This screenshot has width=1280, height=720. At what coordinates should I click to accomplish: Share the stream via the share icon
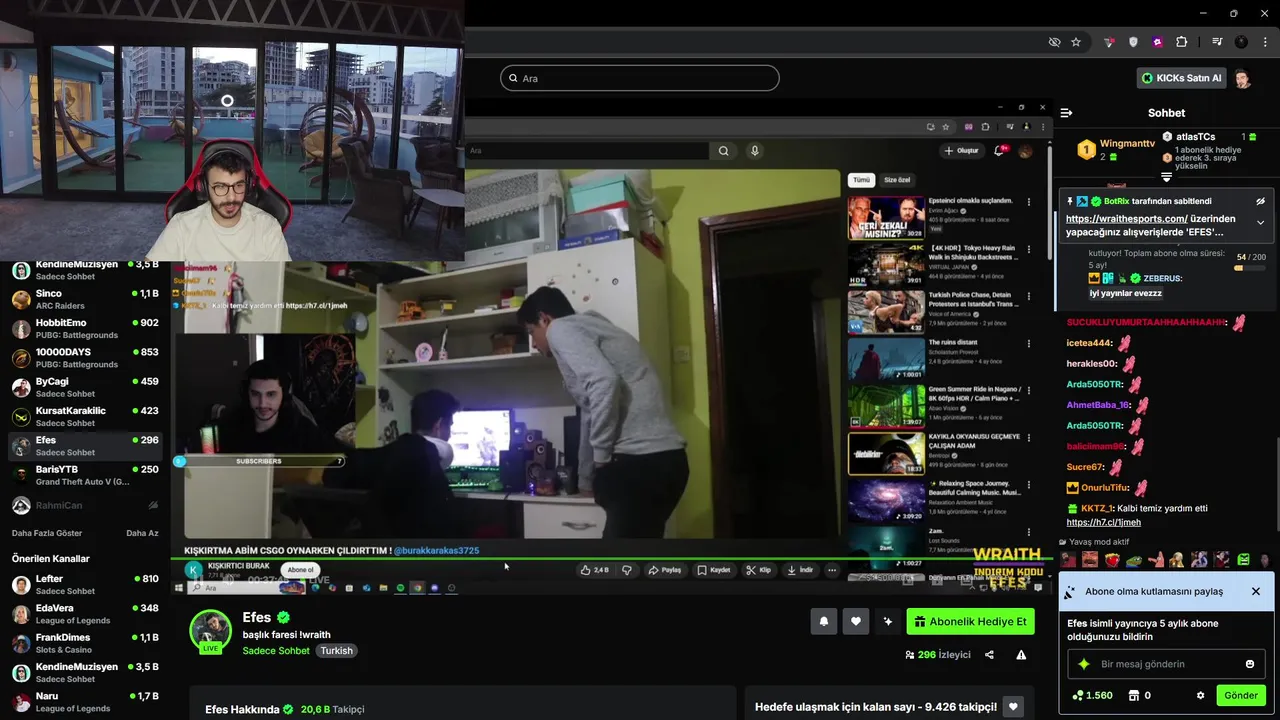pyautogui.click(x=989, y=655)
